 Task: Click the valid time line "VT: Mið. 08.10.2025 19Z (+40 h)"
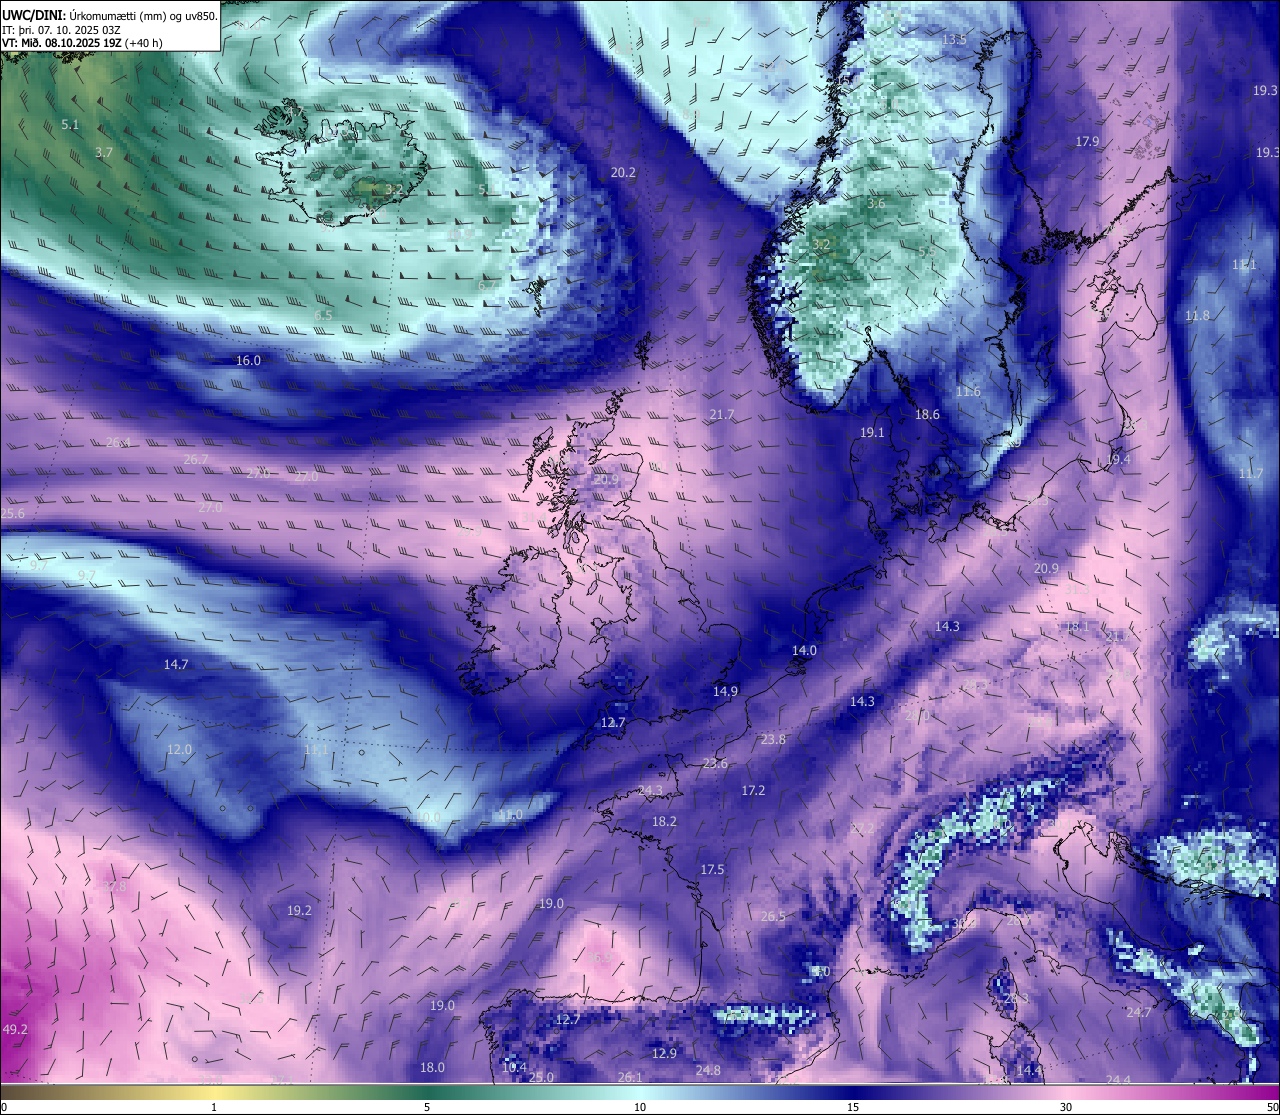(x=82, y=43)
